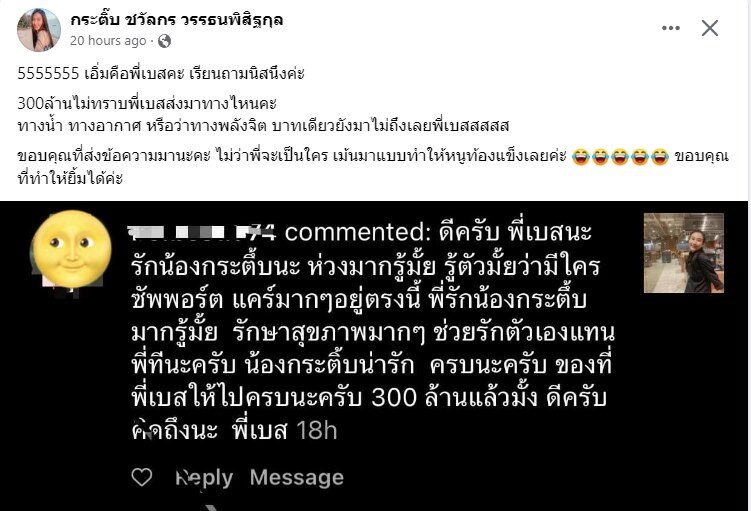Open the post thumbnail beside the comment
The height and width of the screenshot is (511, 751).
(683, 253)
